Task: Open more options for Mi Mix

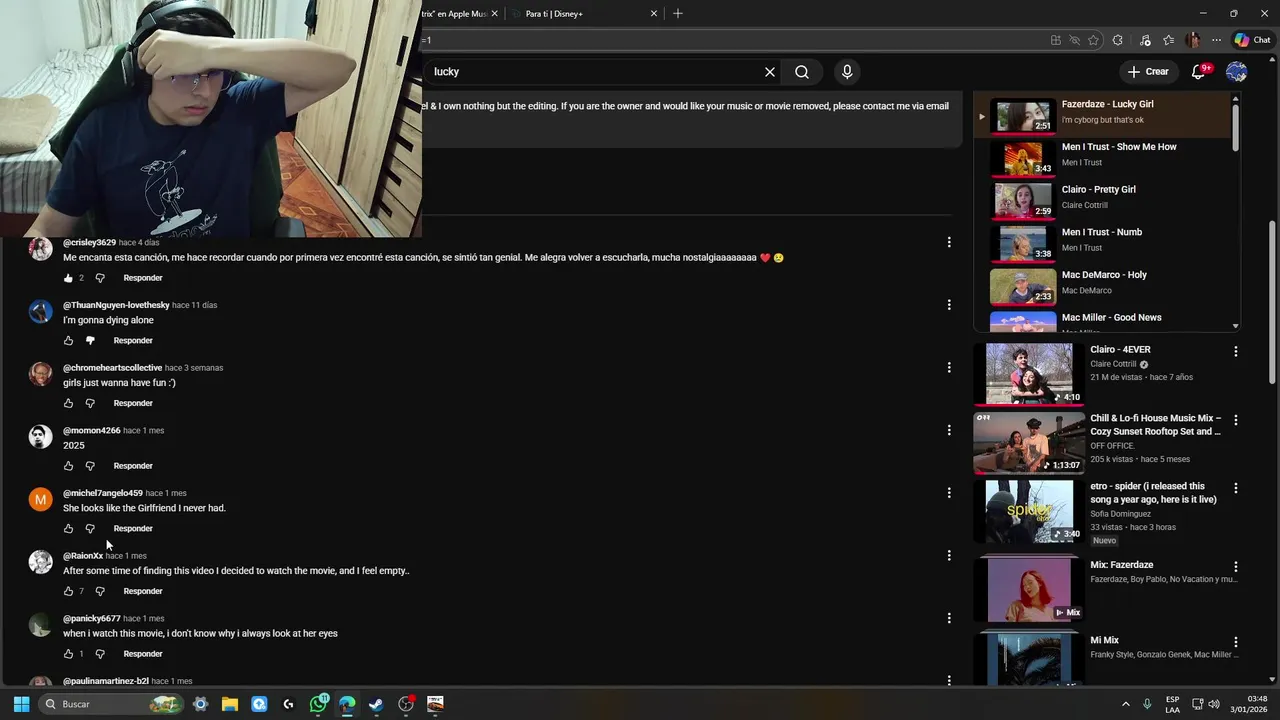Action: tap(1236, 642)
